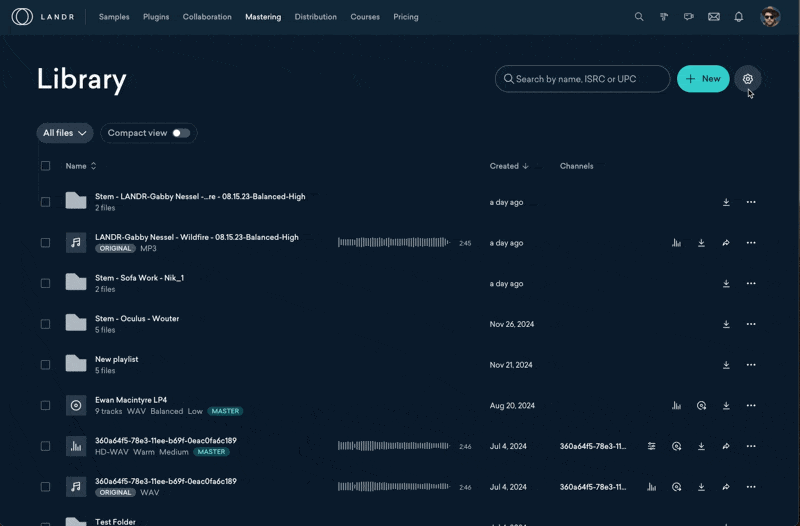Master the LANDR-Gabby Nessel - Wildfire MP3 track
The image size is (800, 526).
click(677, 243)
